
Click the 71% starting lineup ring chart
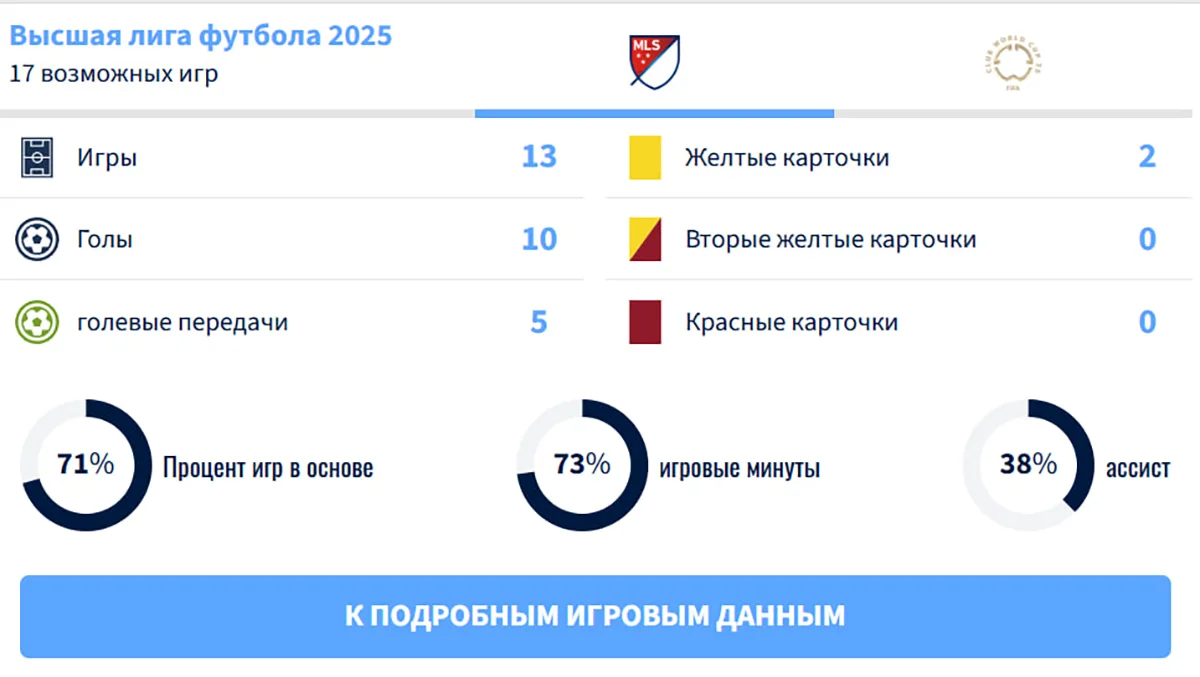(86, 465)
